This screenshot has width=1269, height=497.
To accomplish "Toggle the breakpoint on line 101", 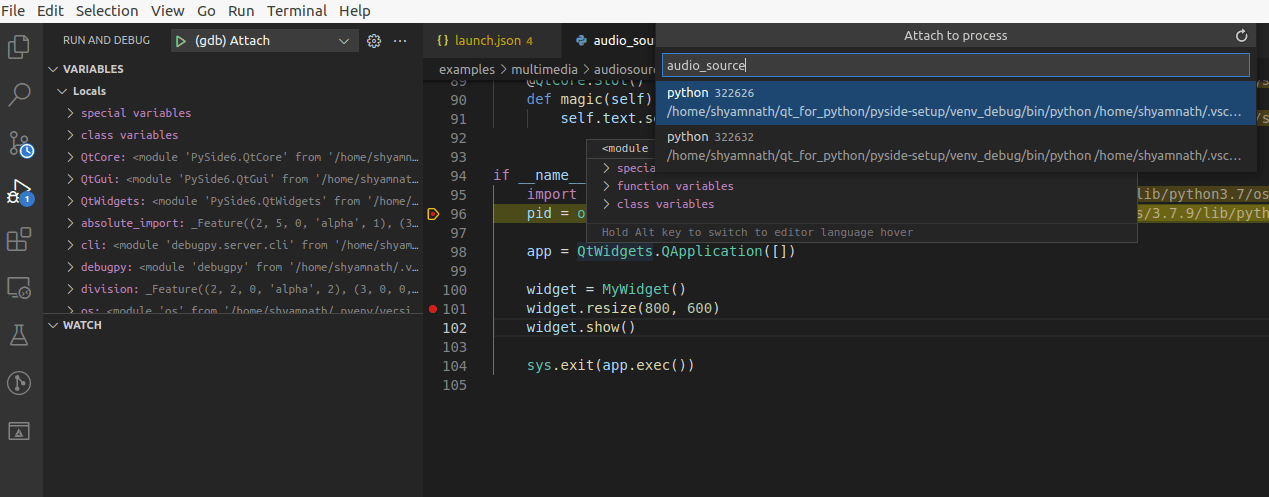I will click(x=433, y=309).
